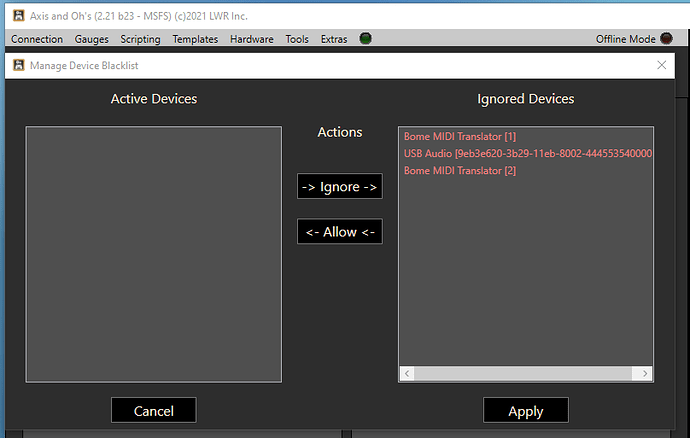Open the Hardware menu
The height and width of the screenshot is (438, 690).
click(251, 39)
